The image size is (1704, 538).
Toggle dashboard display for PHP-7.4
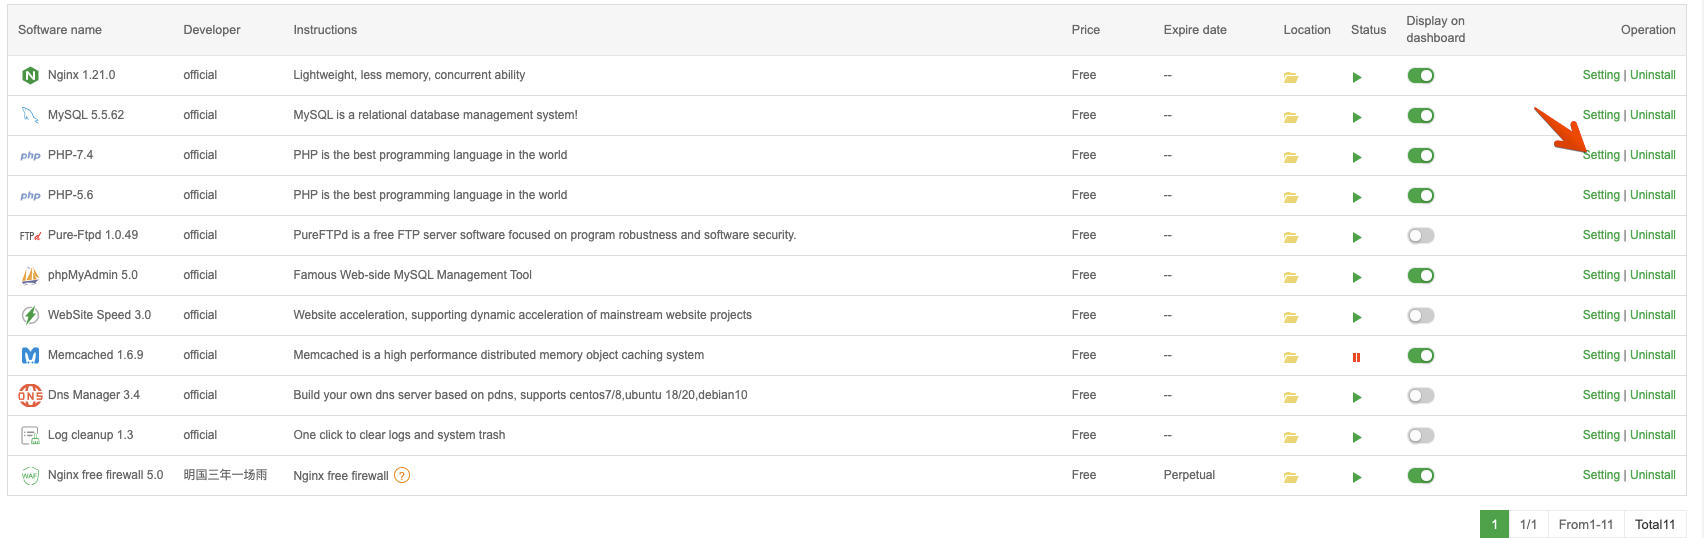pyautogui.click(x=1420, y=155)
